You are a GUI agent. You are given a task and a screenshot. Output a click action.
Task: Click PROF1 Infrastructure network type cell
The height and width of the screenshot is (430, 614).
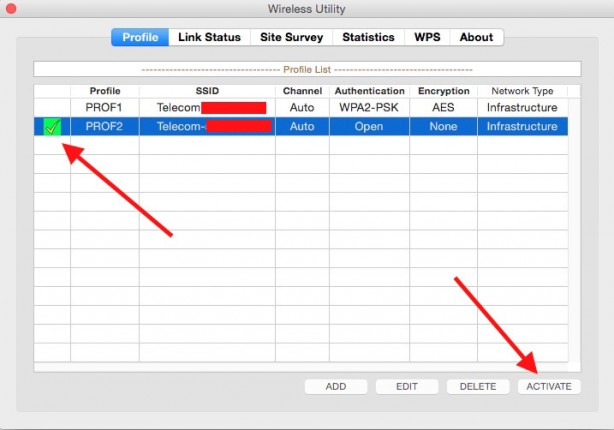(x=522, y=107)
